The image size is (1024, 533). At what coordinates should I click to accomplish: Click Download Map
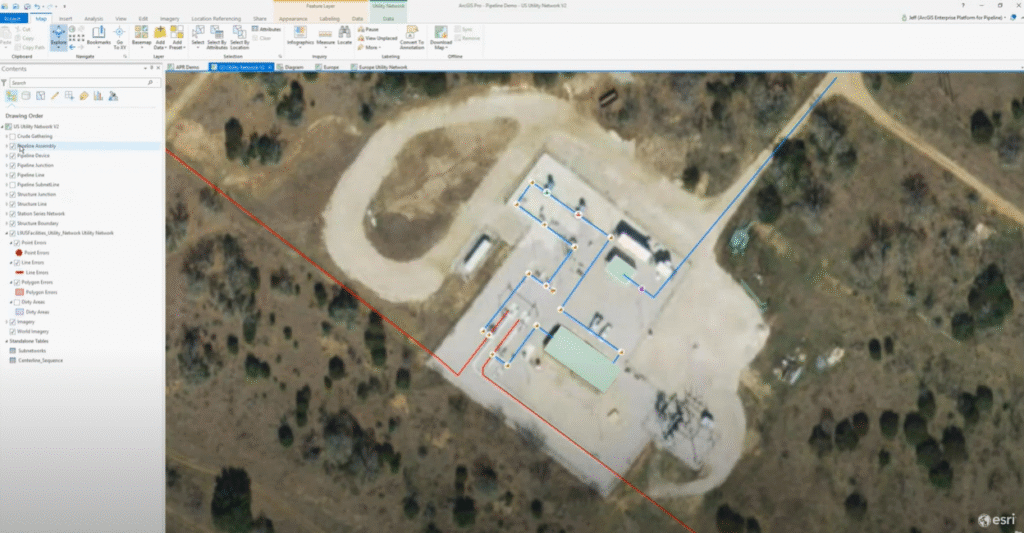pyautogui.click(x=441, y=37)
